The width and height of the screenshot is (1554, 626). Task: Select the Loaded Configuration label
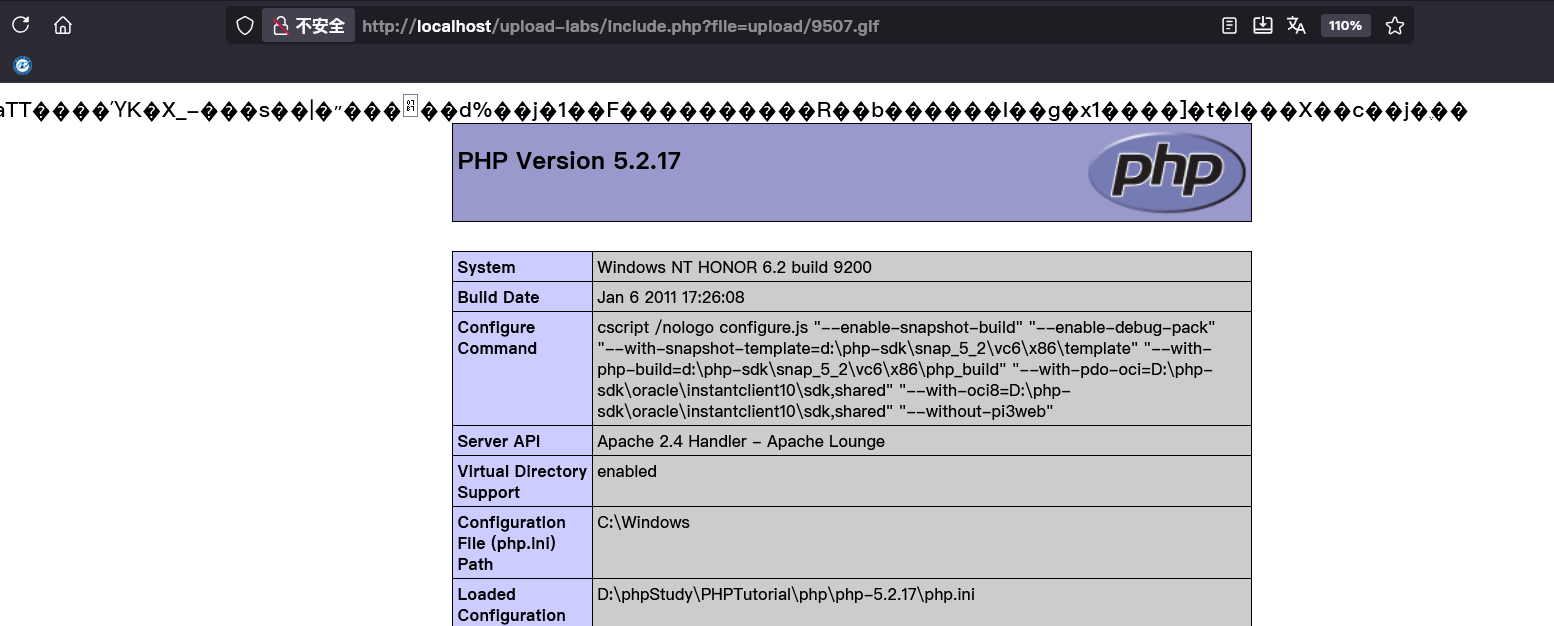(x=512, y=604)
